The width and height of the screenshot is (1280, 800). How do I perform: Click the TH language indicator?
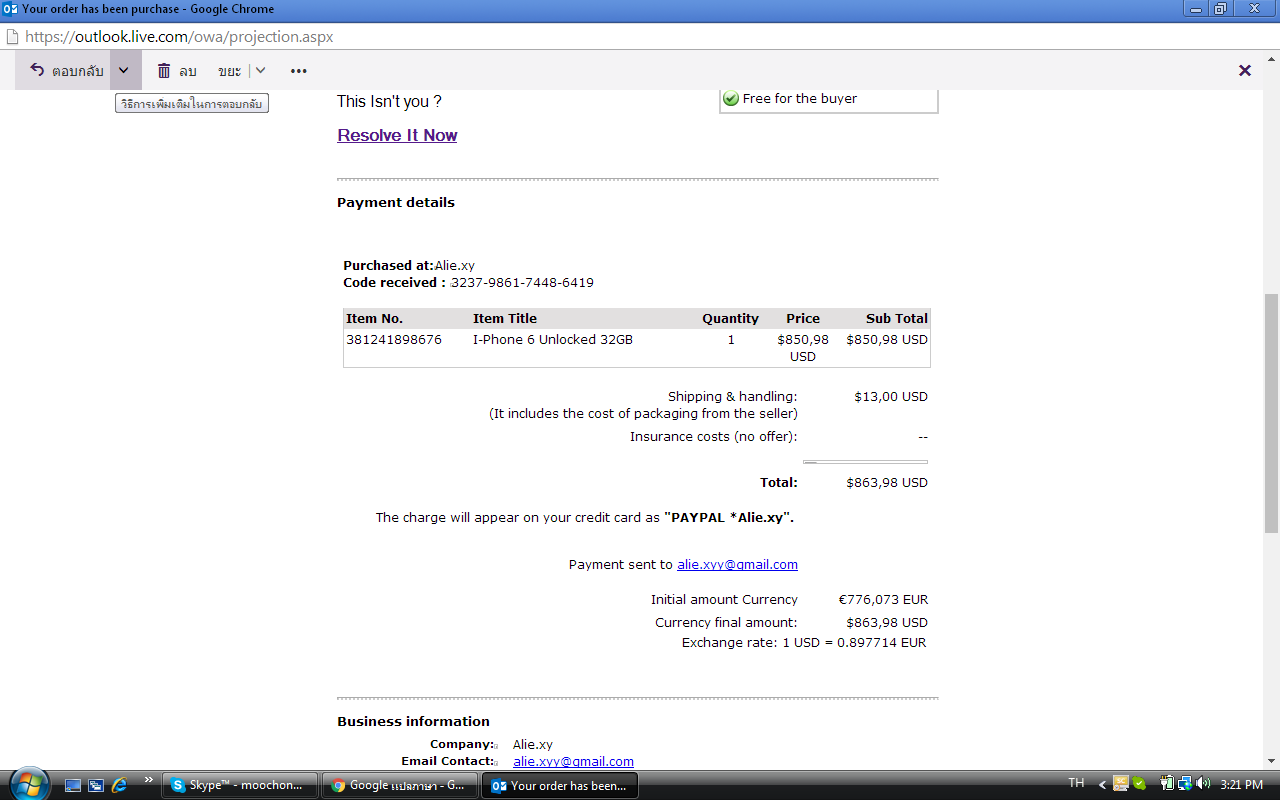click(1076, 784)
